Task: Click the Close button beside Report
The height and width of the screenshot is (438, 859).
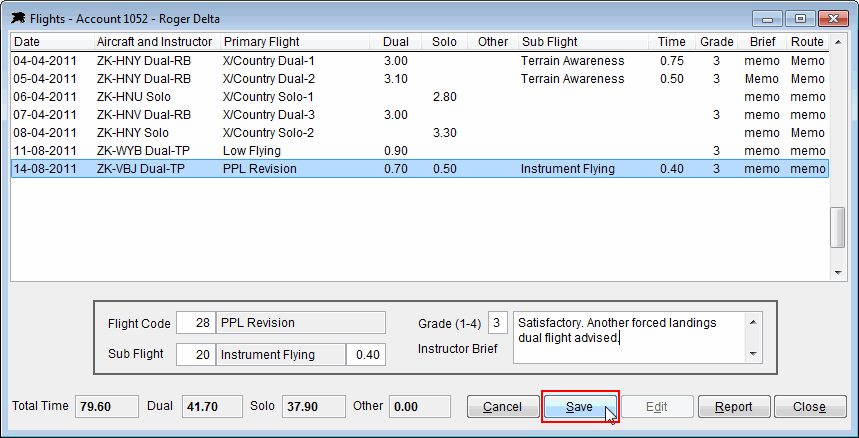Action: coord(810,407)
